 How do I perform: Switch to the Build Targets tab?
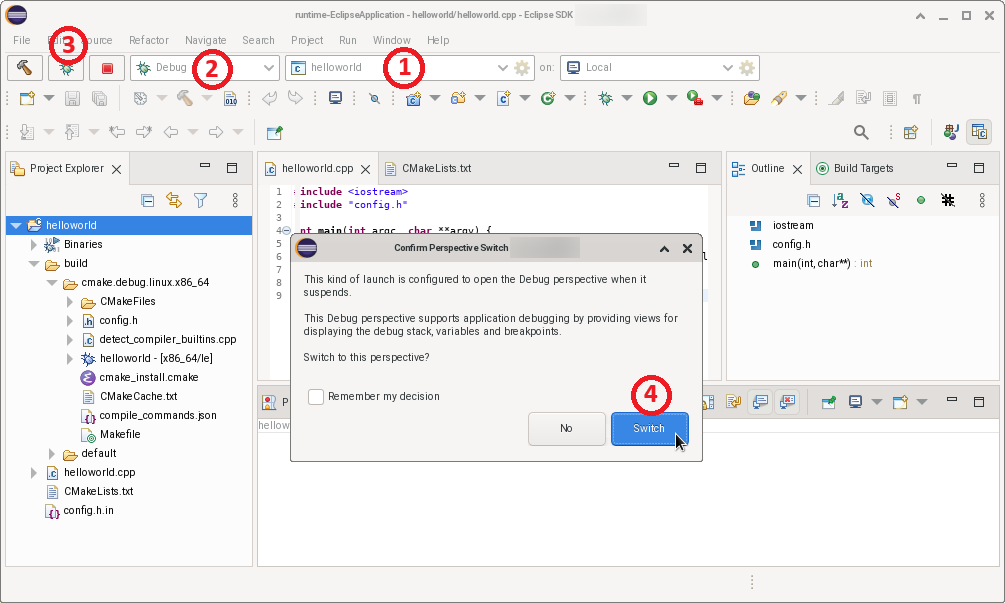pos(855,168)
